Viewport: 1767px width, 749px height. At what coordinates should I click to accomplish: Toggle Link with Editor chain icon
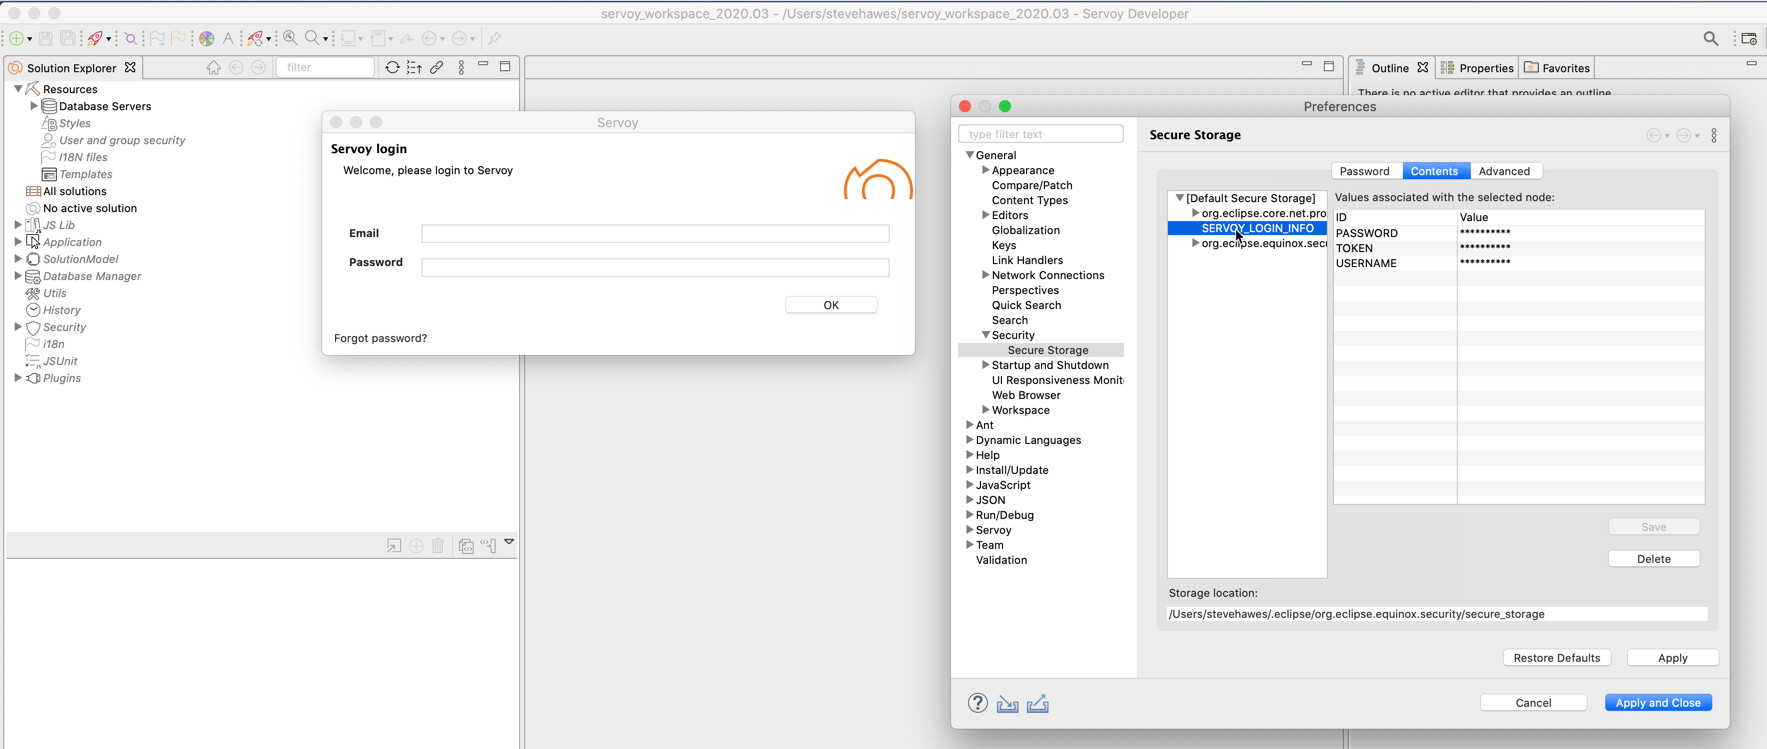coord(437,67)
